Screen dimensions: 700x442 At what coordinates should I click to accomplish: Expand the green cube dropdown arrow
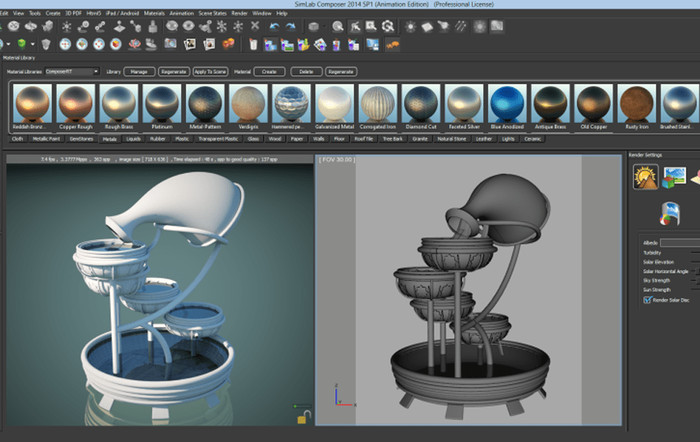[x=33, y=44]
